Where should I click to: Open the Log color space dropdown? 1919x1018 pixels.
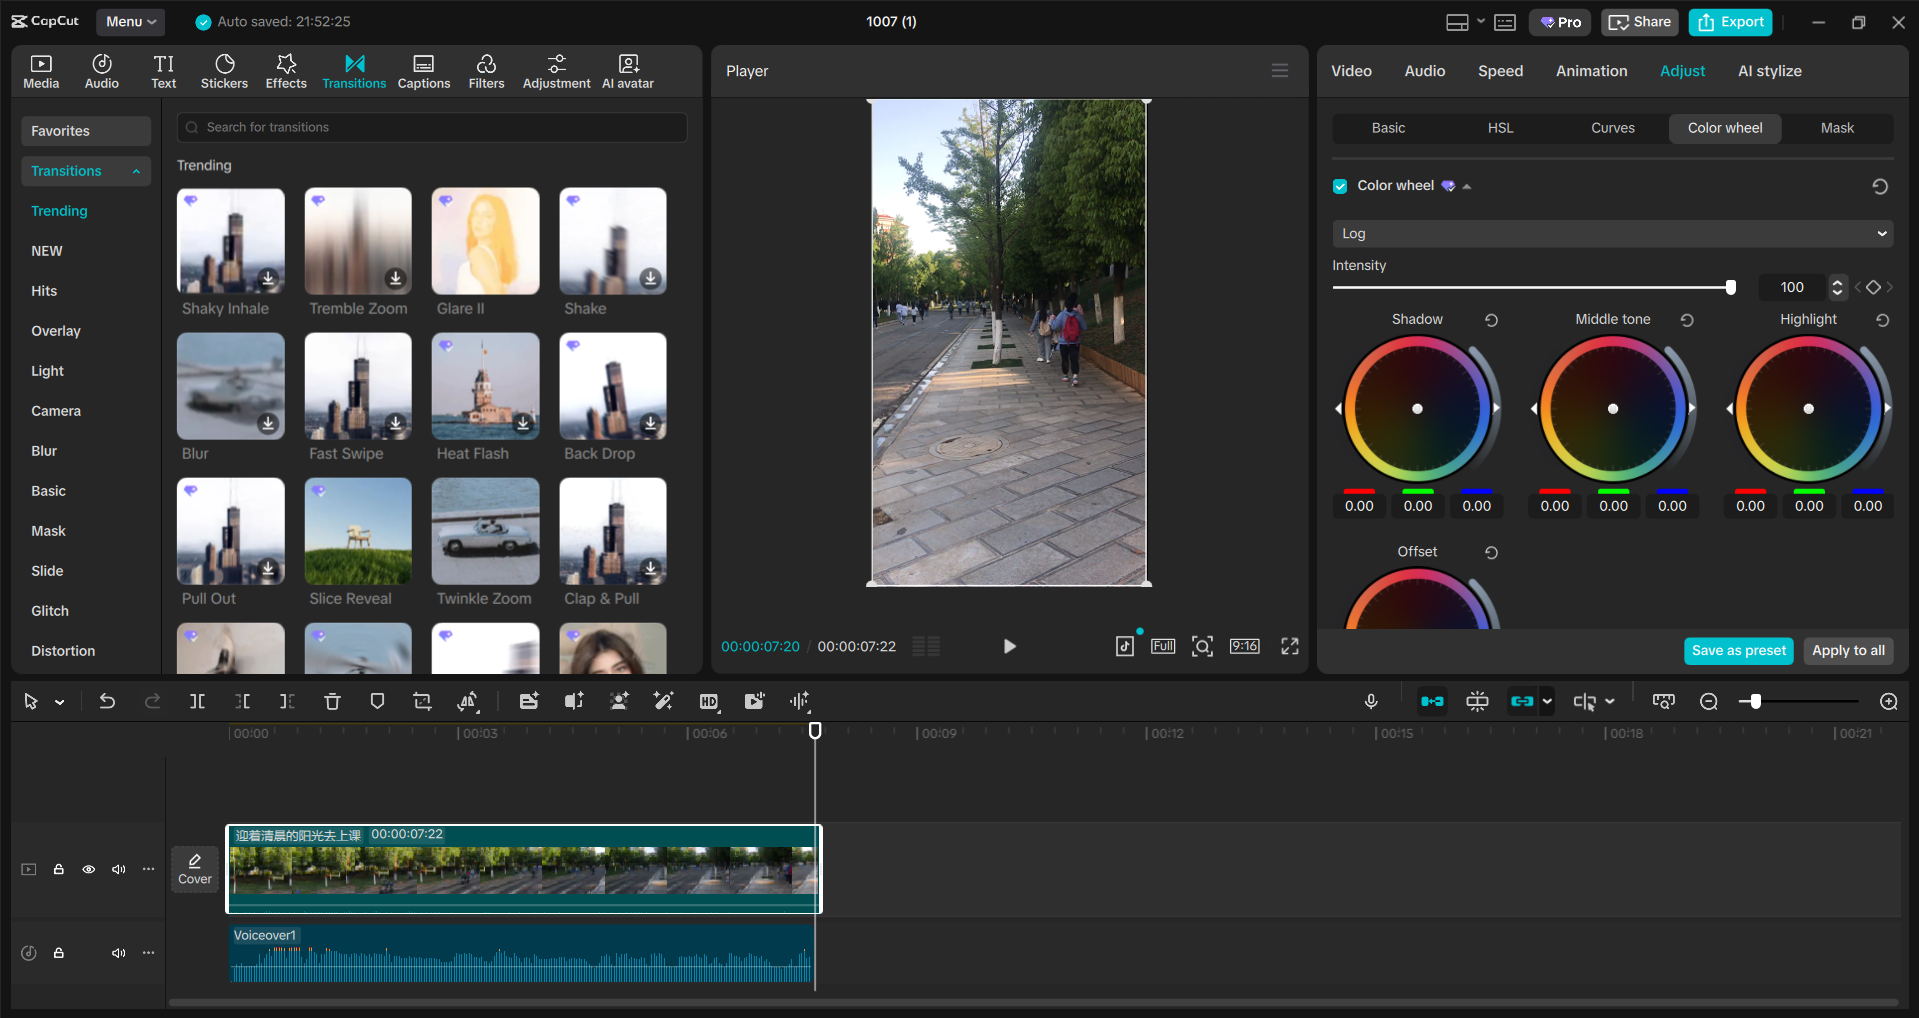tap(1610, 233)
